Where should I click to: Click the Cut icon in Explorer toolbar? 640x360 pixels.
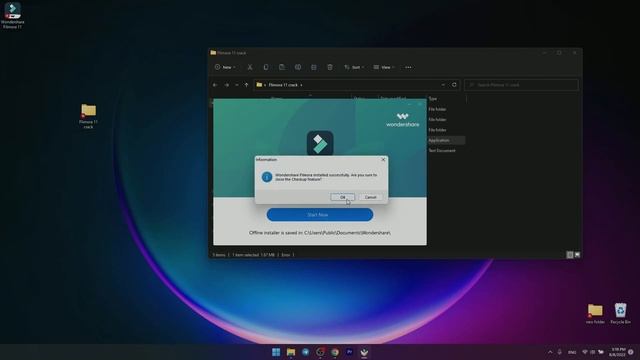coord(250,67)
